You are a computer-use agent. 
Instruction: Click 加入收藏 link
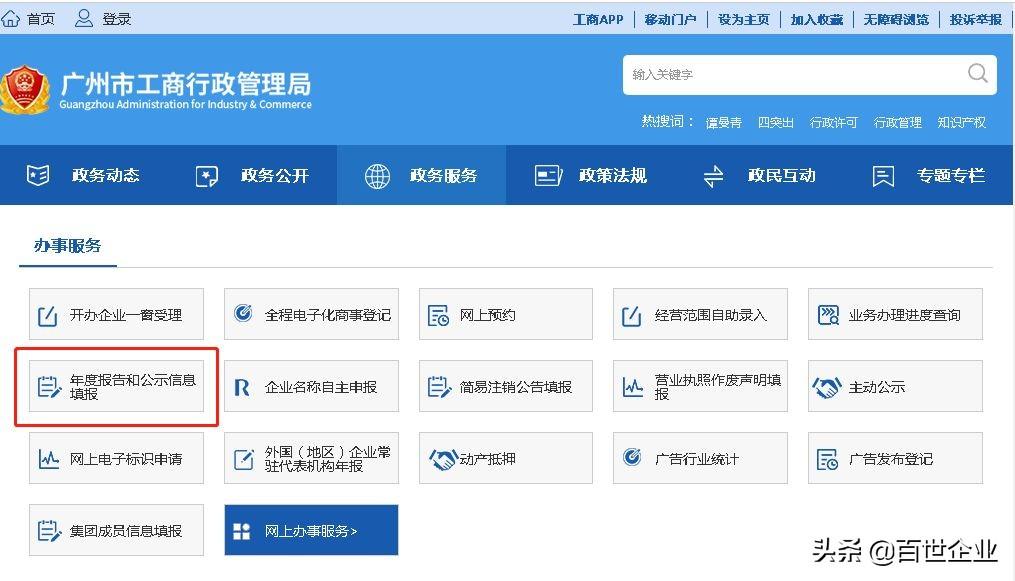click(x=816, y=19)
